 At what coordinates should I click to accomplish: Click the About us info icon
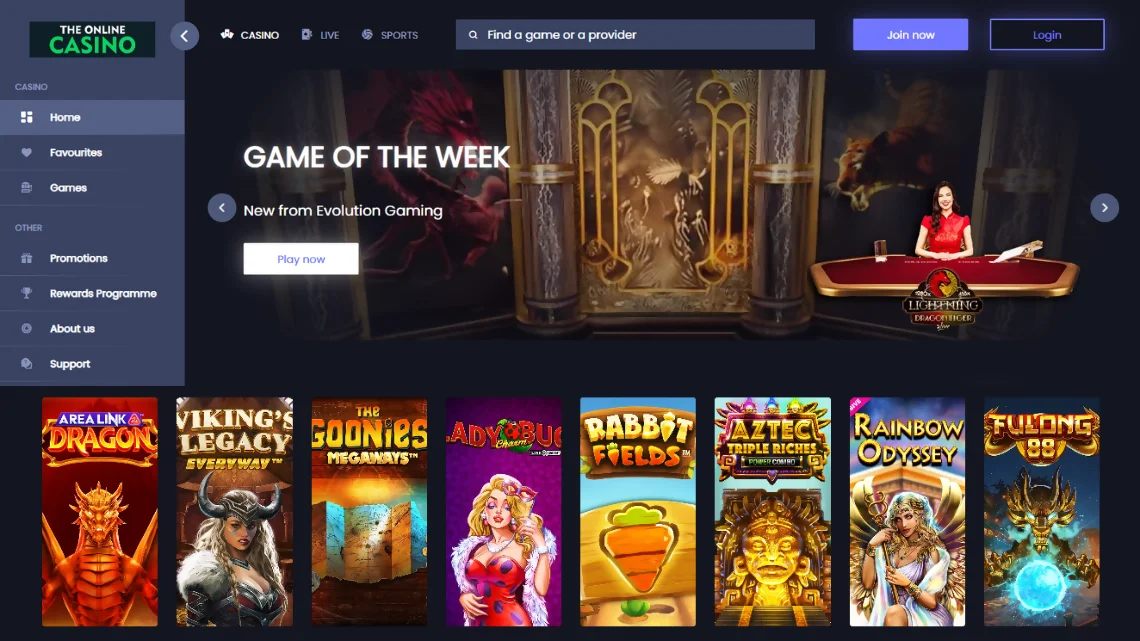pyautogui.click(x=26, y=328)
